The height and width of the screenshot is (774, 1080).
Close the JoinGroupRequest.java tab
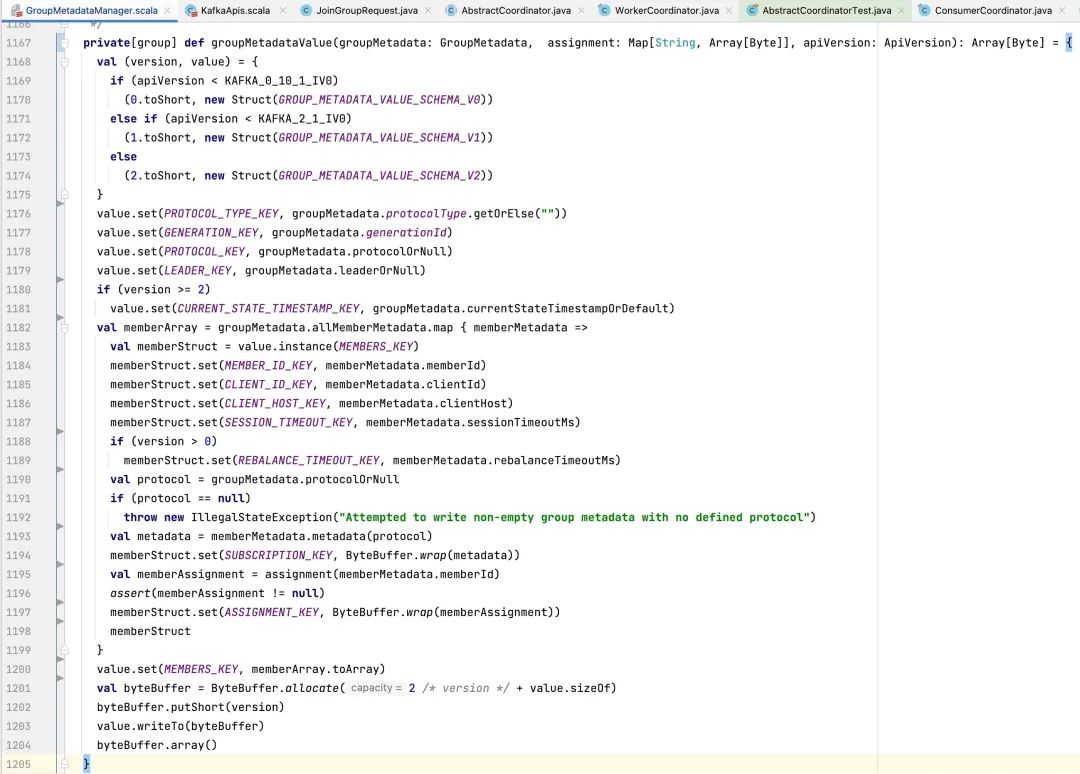(x=428, y=10)
